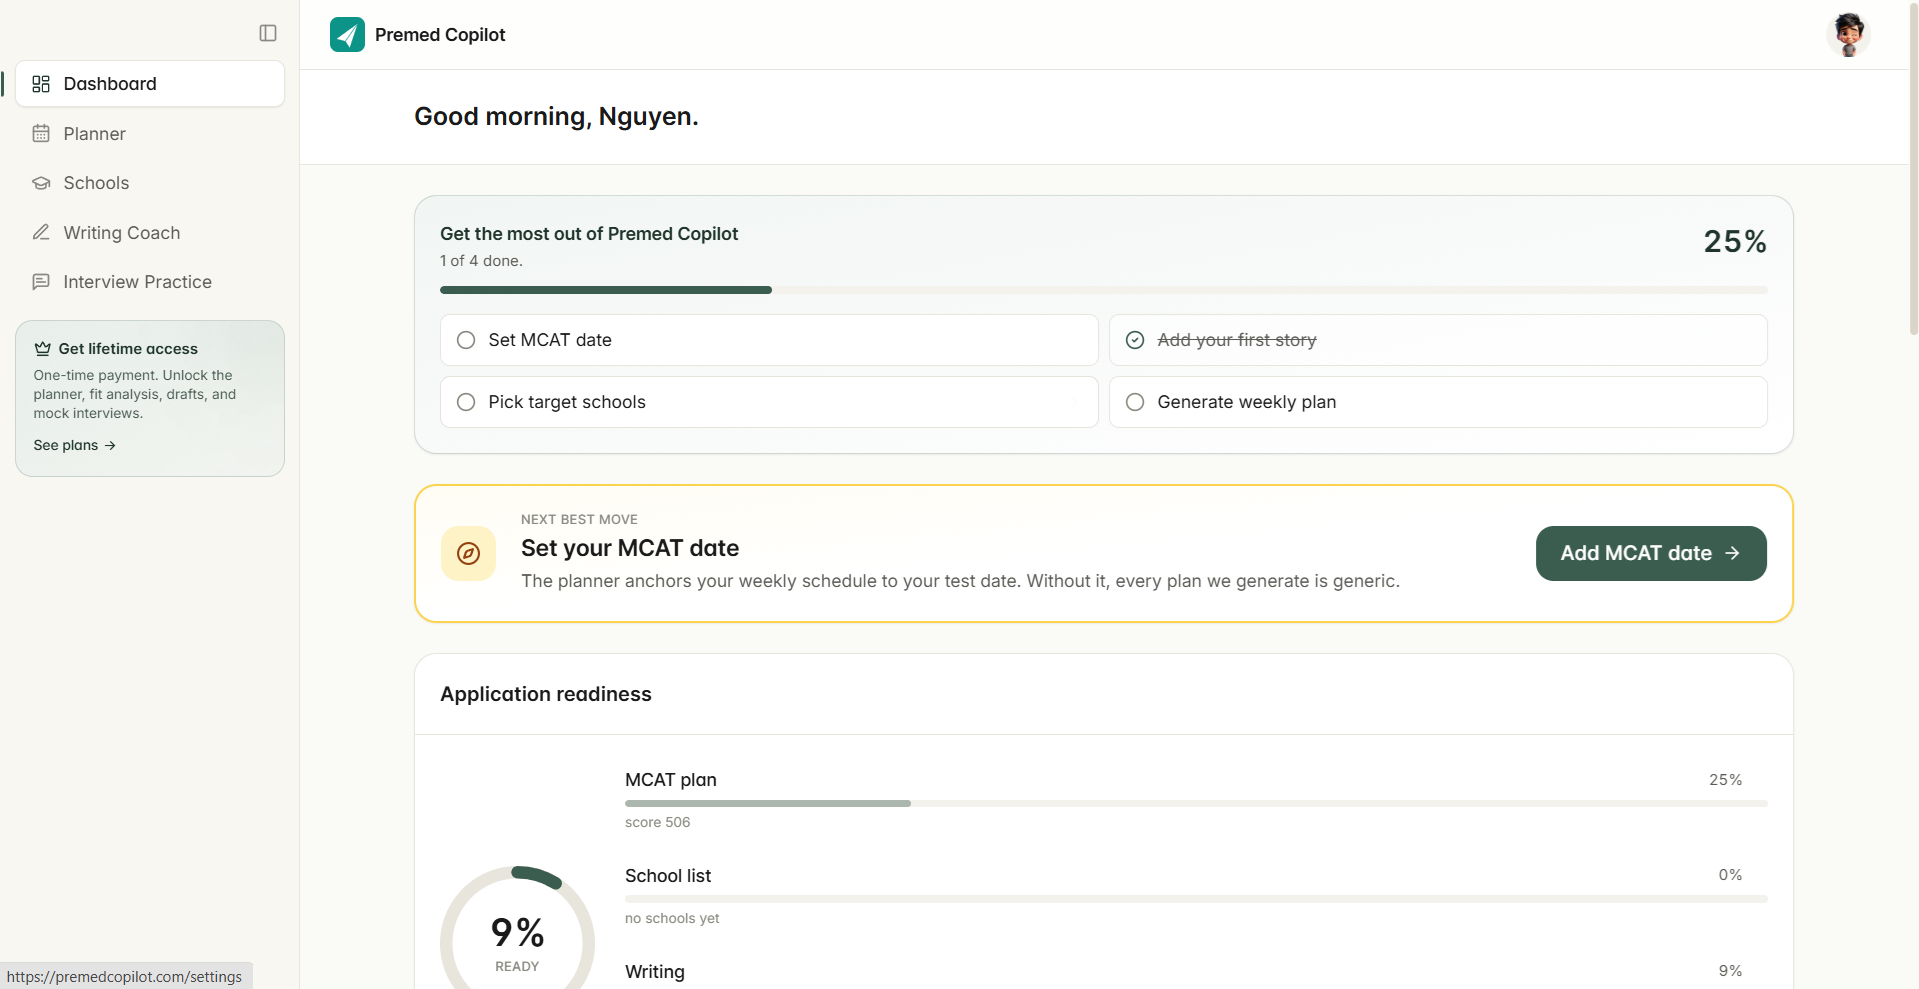Image resolution: width=1919 pixels, height=989 pixels.
Task: Click the School list 0% value
Action: (1730, 875)
